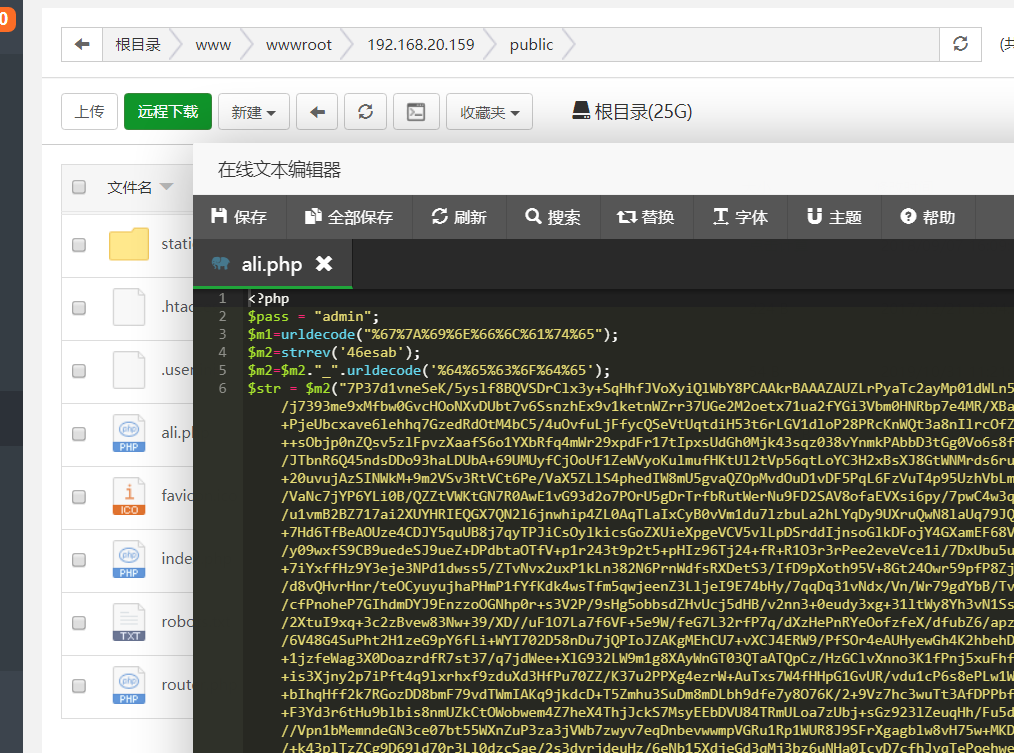The image size is (1014, 753).
Task: Check the .htaccess row checkbox
Action: click(79, 307)
